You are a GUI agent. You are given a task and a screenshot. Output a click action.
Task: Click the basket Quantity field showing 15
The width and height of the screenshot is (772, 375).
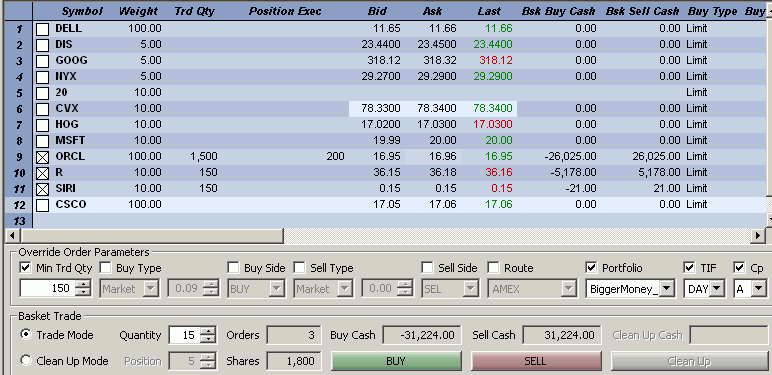[x=184, y=335]
